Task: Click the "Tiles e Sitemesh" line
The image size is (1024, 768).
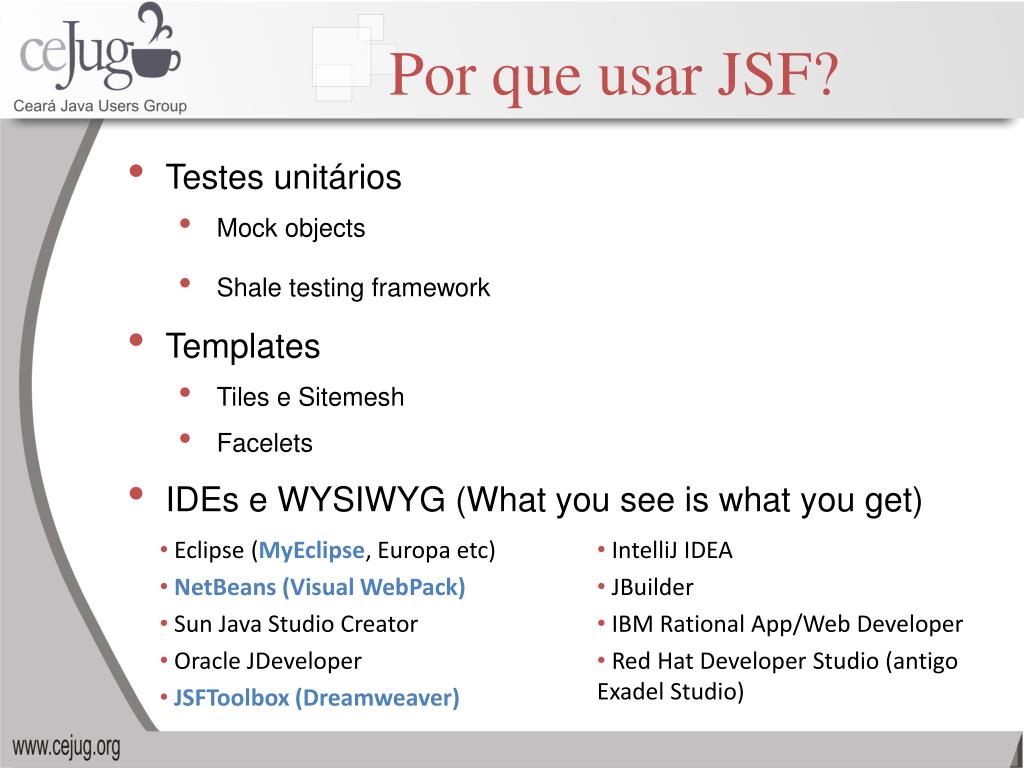Action: 310,396
